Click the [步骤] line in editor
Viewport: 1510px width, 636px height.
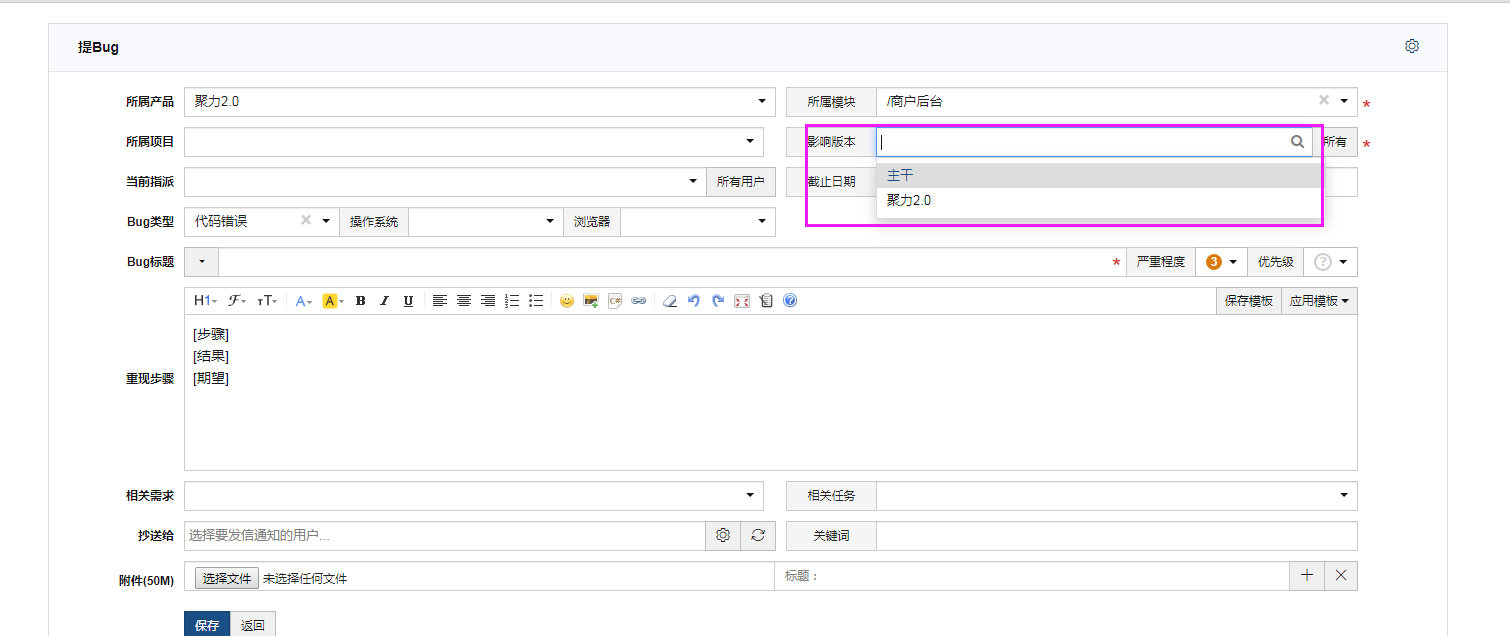(211, 334)
